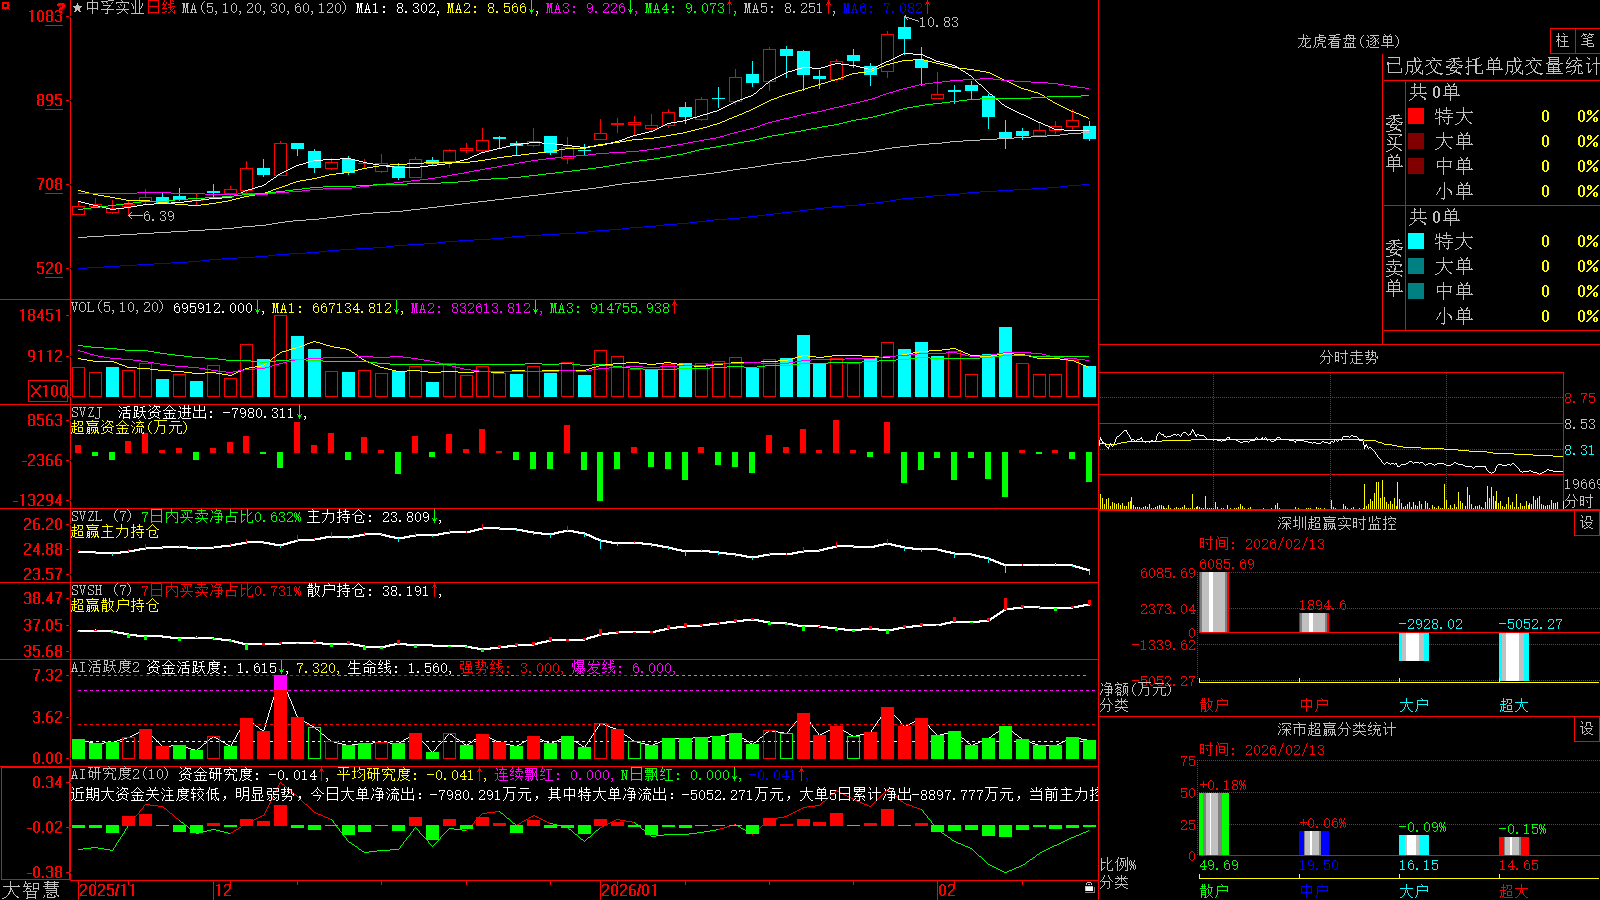Click the 16.15 大户 bar in 分类统计

pyautogui.click(x=1414, y=846)
